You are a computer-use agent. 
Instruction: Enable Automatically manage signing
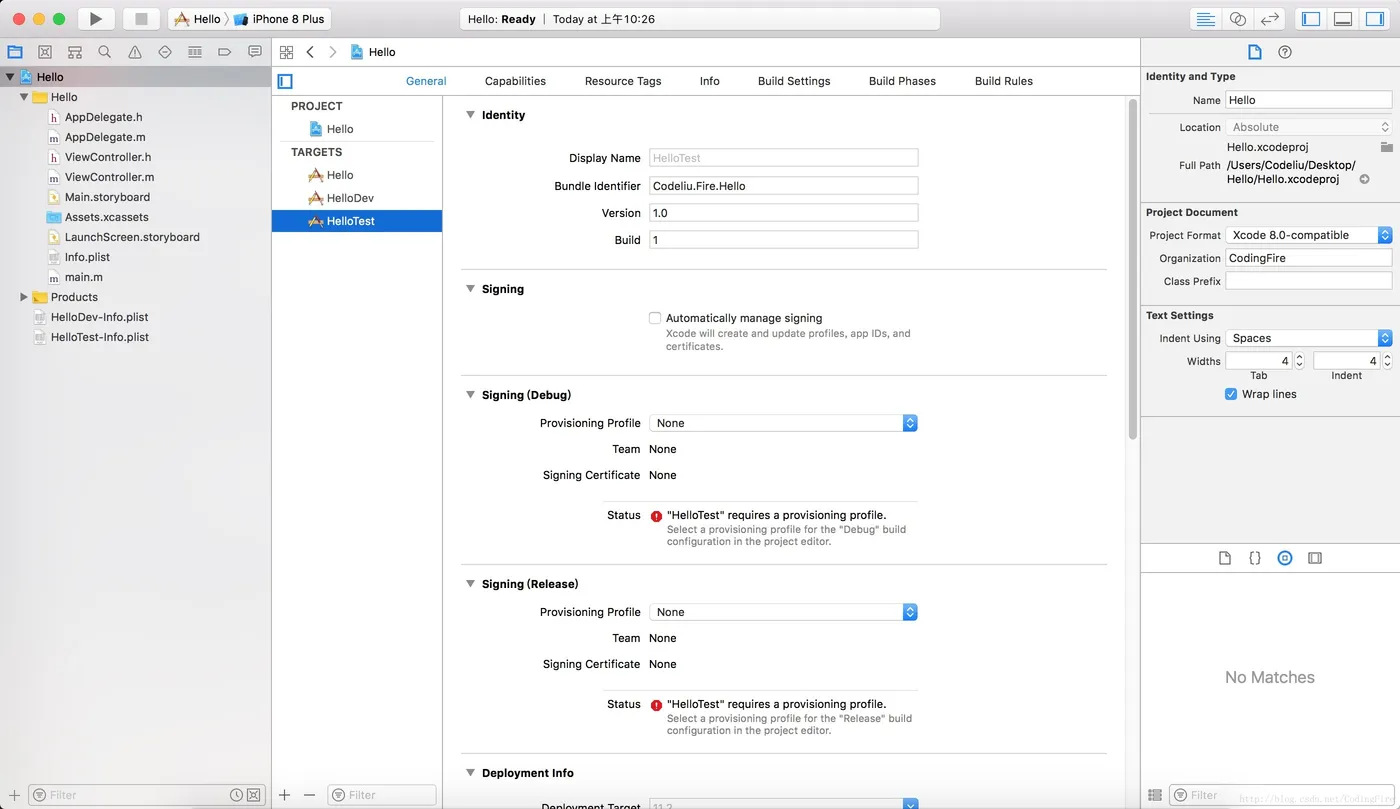coord(655,318)
